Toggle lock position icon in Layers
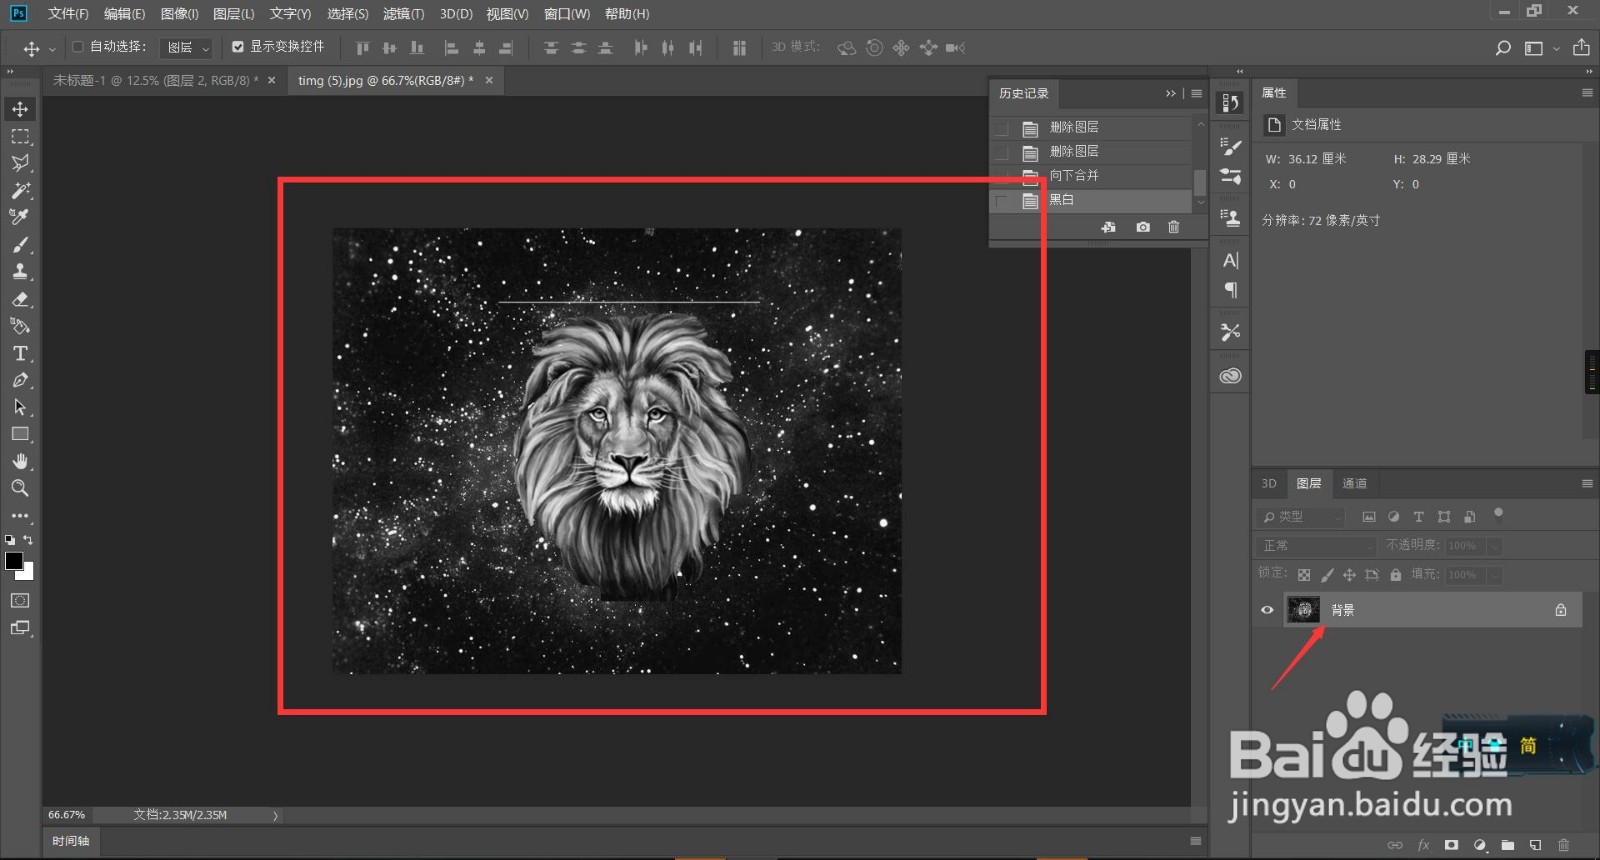Viewport: 1600px width, 860px height. (1349, 575)
